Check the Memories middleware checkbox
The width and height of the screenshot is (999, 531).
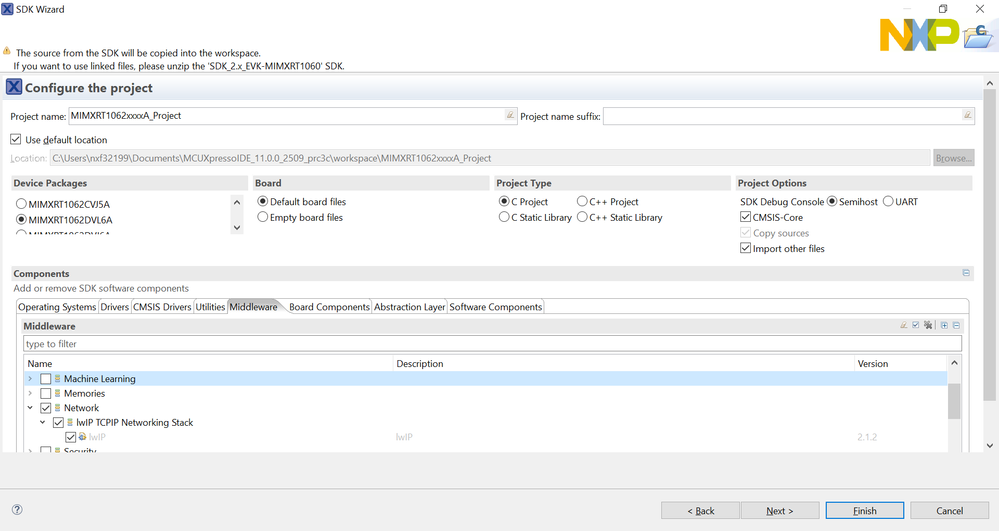(x=45, y=393)
